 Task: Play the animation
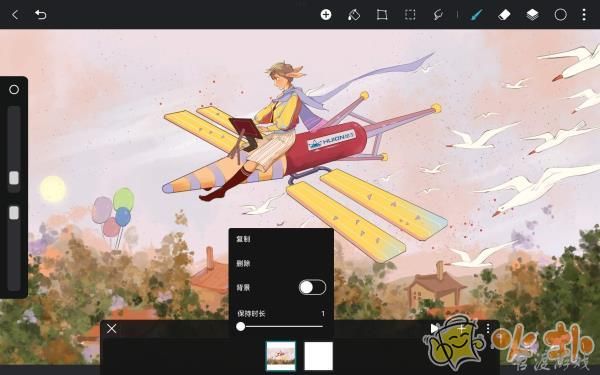pyautogui.click(x=434, y=328)
